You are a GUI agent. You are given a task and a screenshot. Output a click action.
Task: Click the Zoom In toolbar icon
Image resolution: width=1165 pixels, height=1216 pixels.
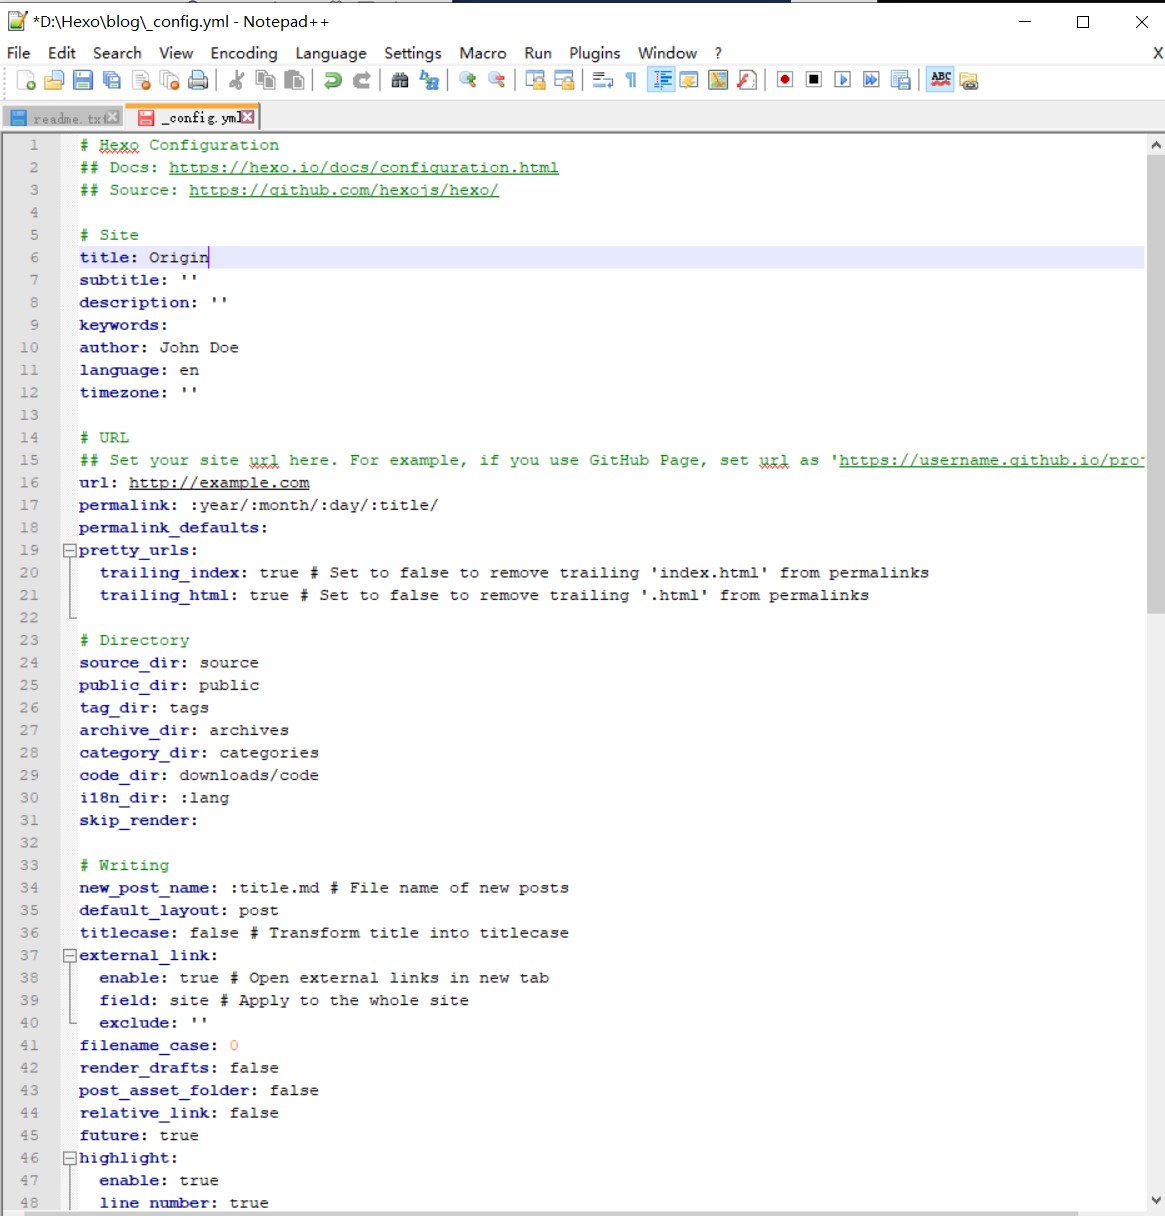[467, 81]
